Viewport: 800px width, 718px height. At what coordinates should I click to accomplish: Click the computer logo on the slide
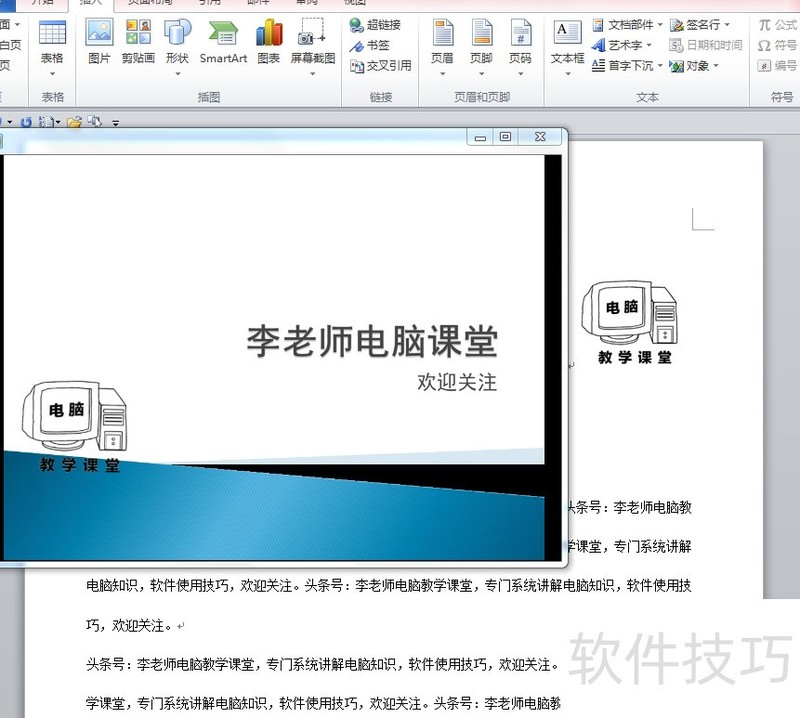click(74, 427)
